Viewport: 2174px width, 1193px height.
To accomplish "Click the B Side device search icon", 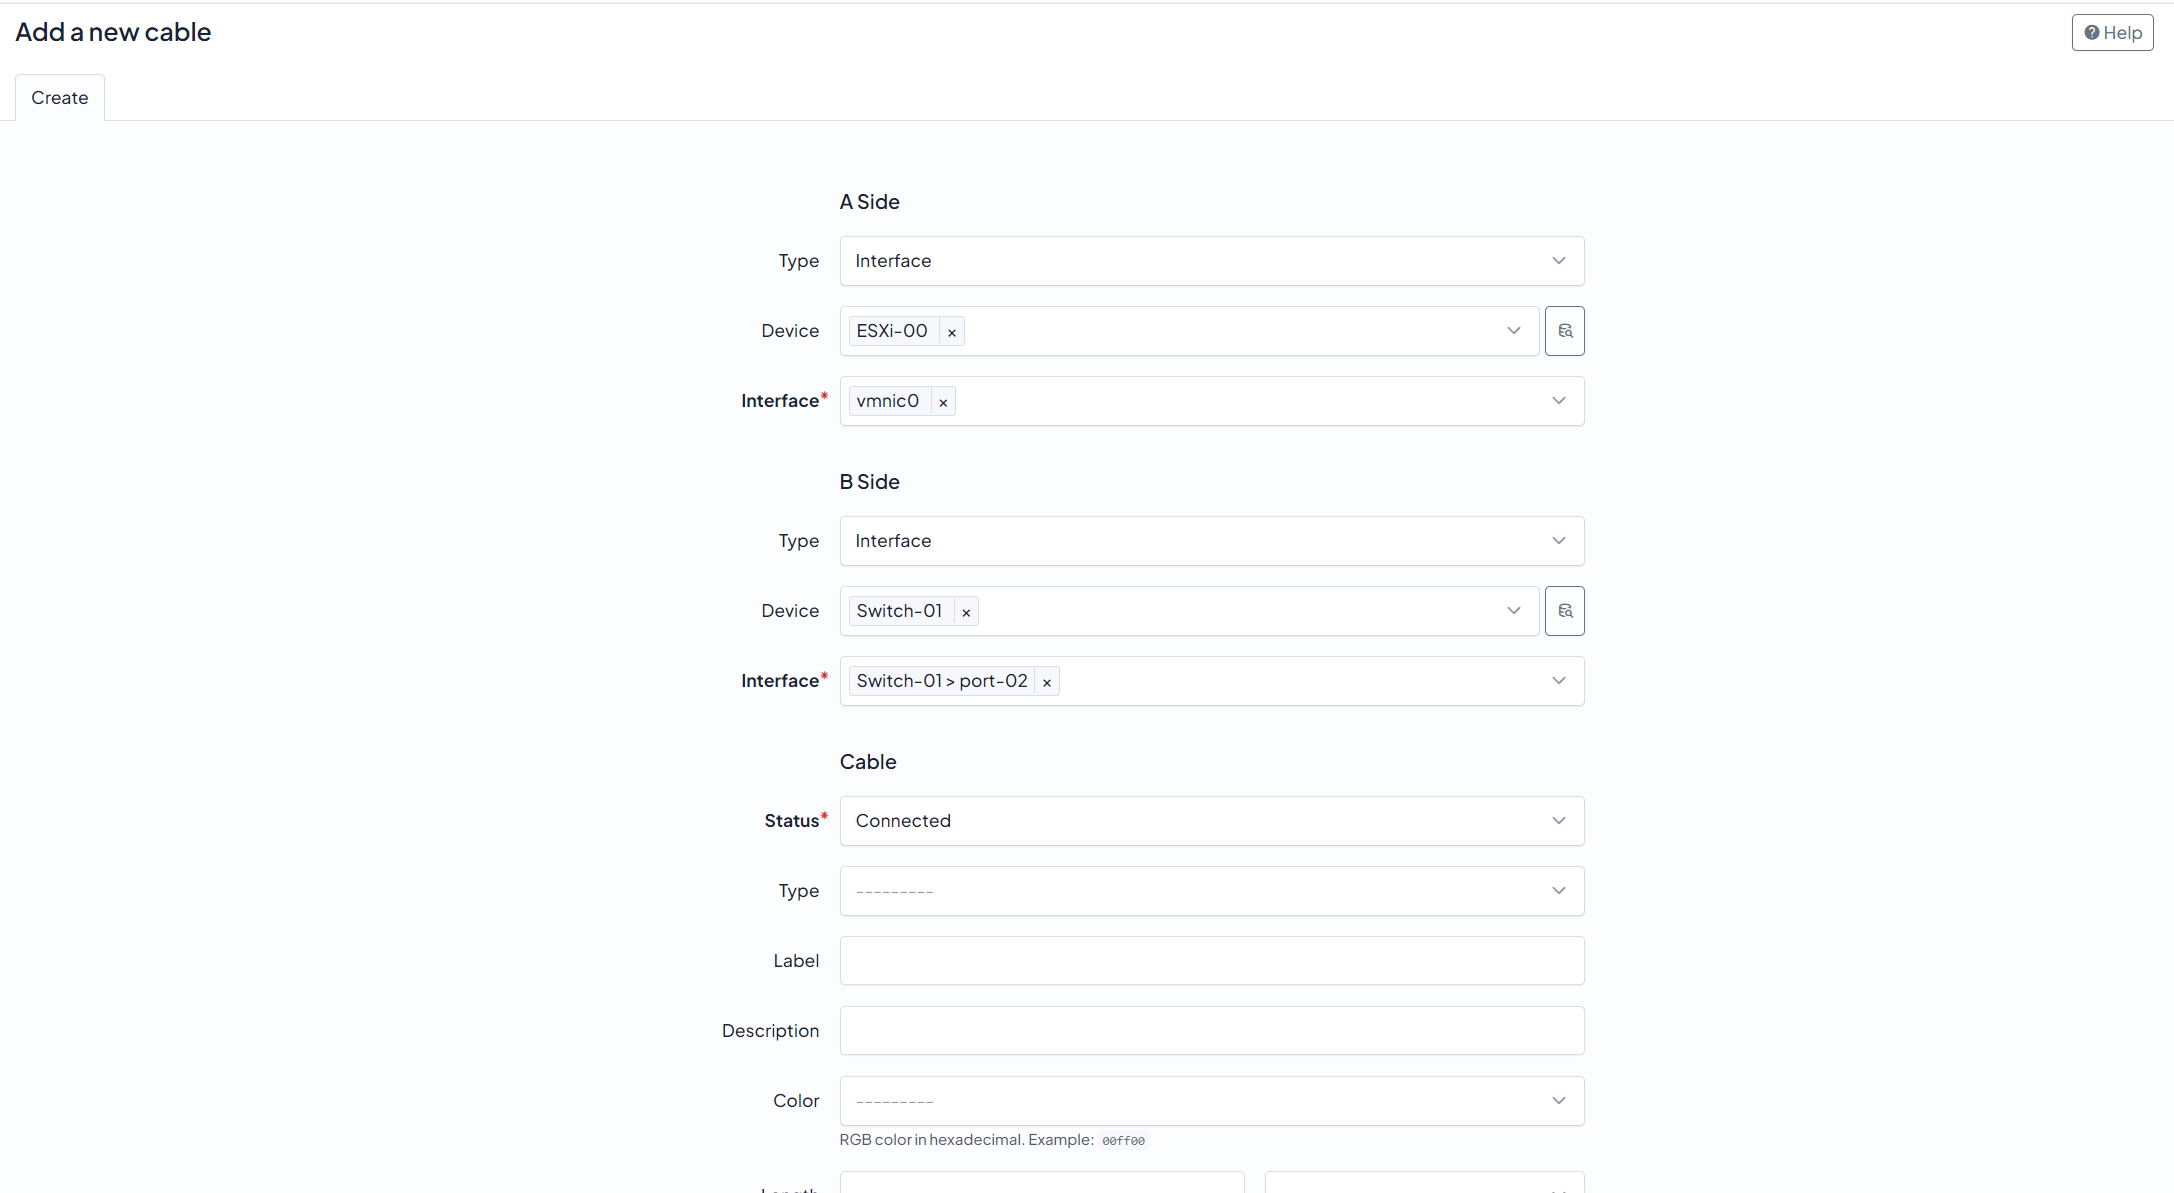I will coord(1564,611).
